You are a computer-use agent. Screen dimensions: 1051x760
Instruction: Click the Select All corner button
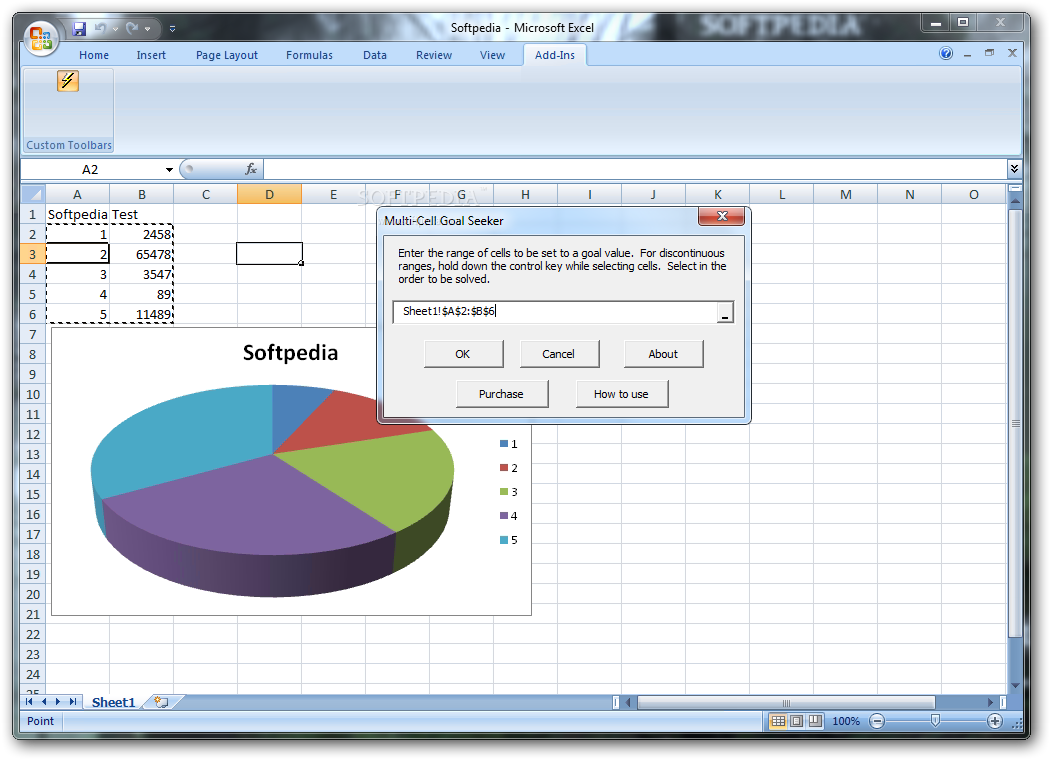tap(33, 194)
